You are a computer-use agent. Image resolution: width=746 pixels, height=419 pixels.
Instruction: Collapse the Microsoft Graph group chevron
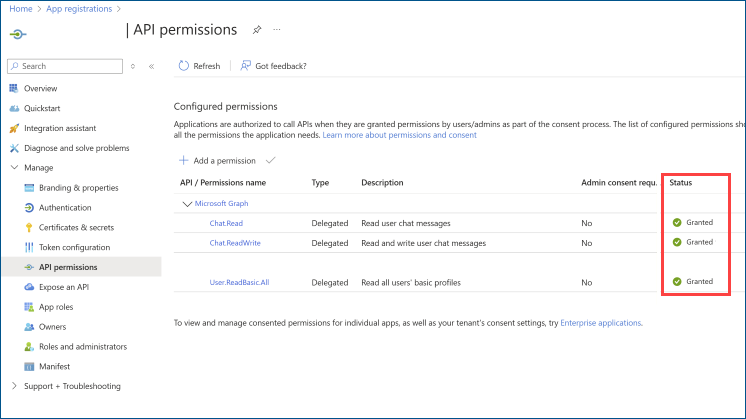(x=187, y=204)
